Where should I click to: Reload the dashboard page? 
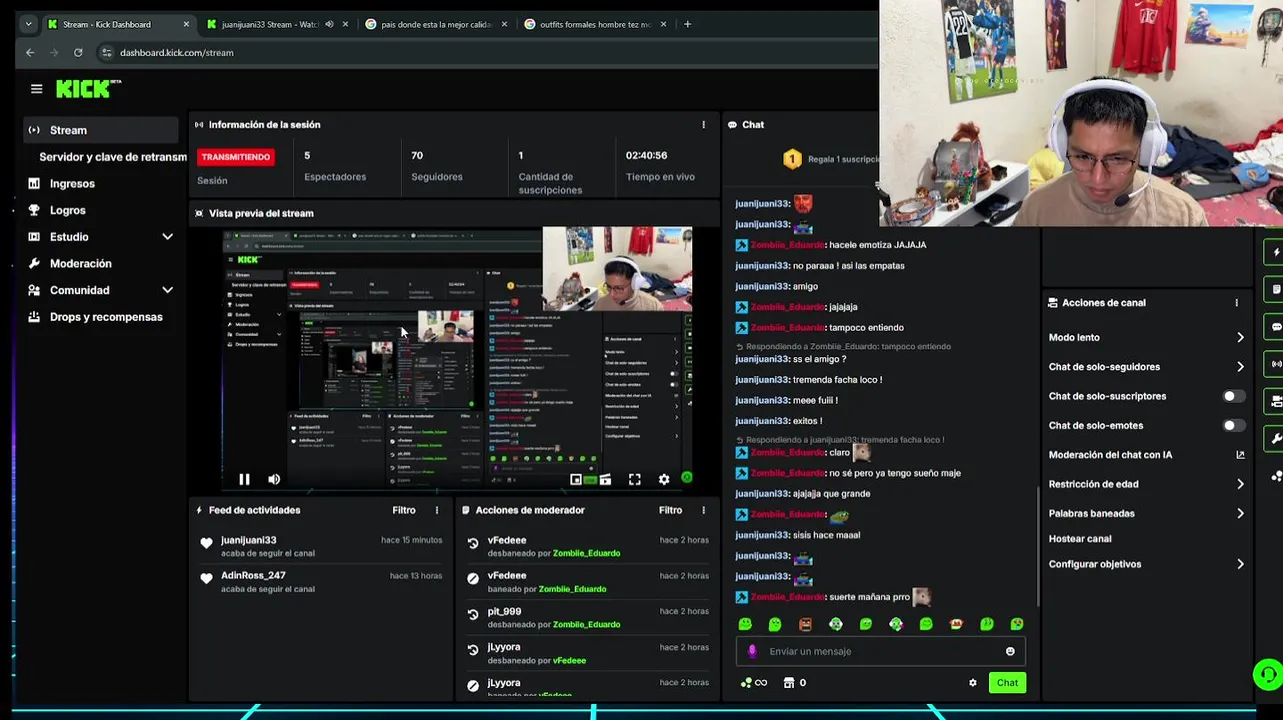click(78, 52)
